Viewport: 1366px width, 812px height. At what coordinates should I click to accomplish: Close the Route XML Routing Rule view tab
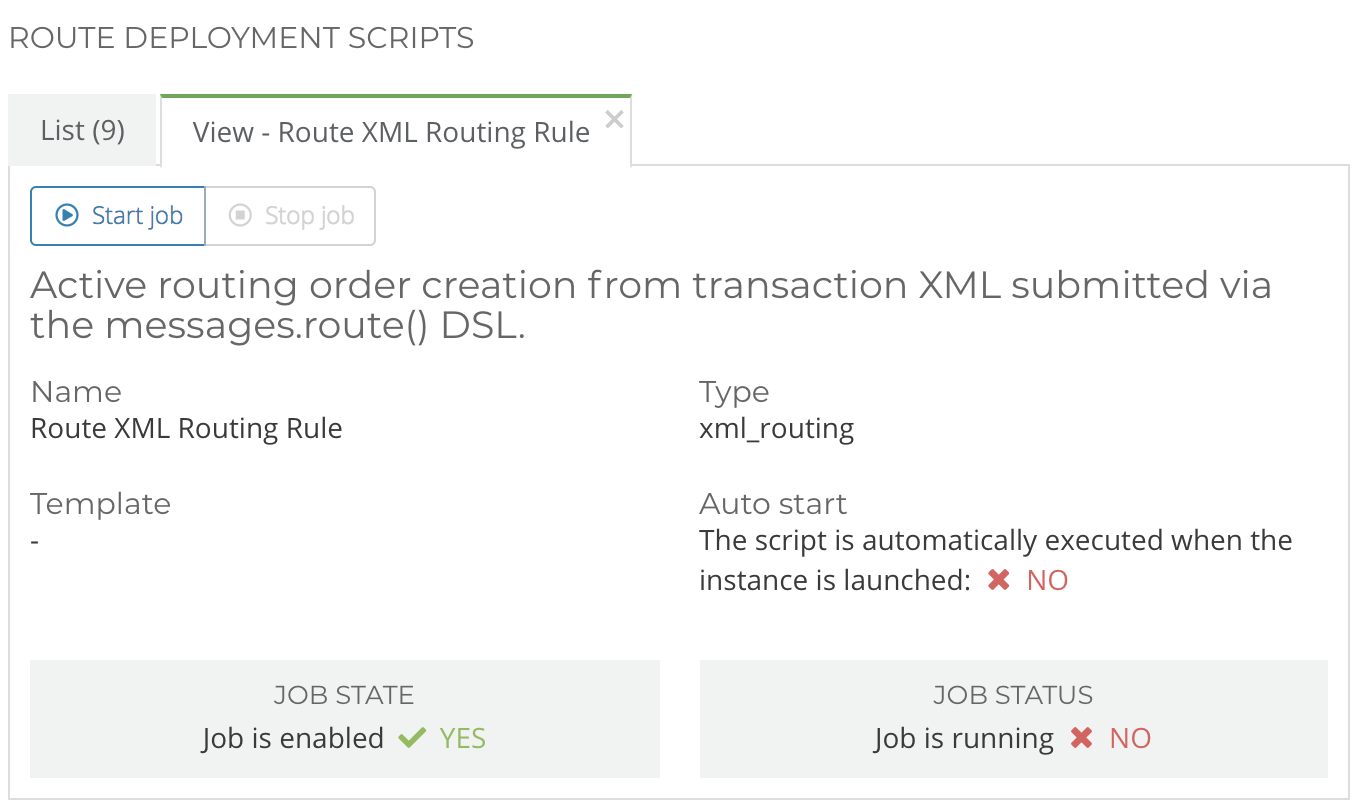(614, 118)
